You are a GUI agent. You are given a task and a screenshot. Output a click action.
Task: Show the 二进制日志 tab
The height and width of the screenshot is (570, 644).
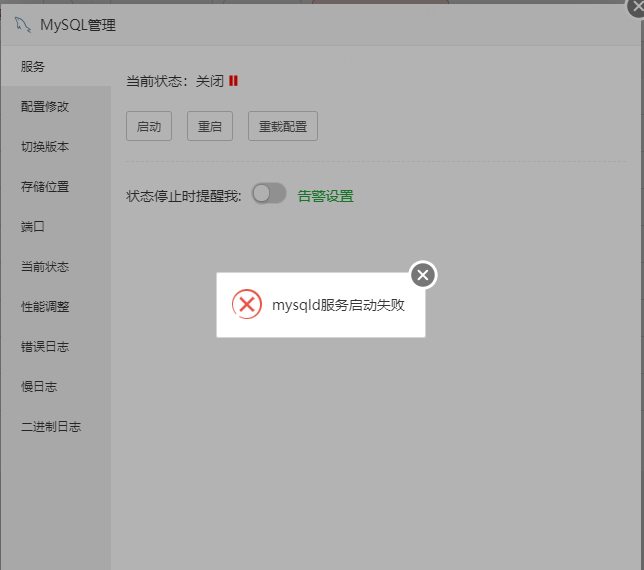tap(56, 427)
